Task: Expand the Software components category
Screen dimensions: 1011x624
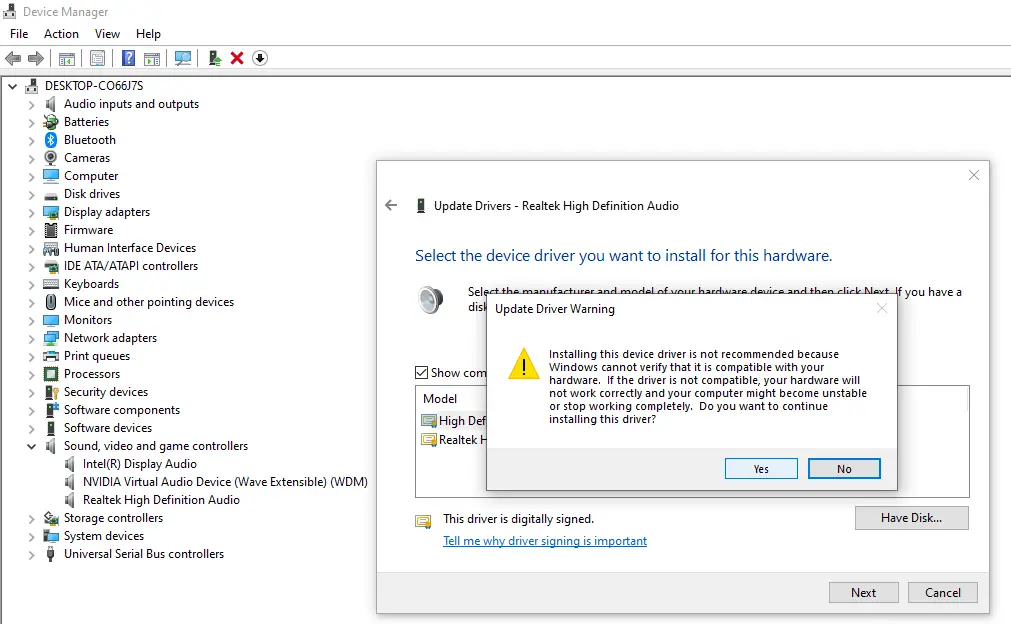Action: click(31, 410)
